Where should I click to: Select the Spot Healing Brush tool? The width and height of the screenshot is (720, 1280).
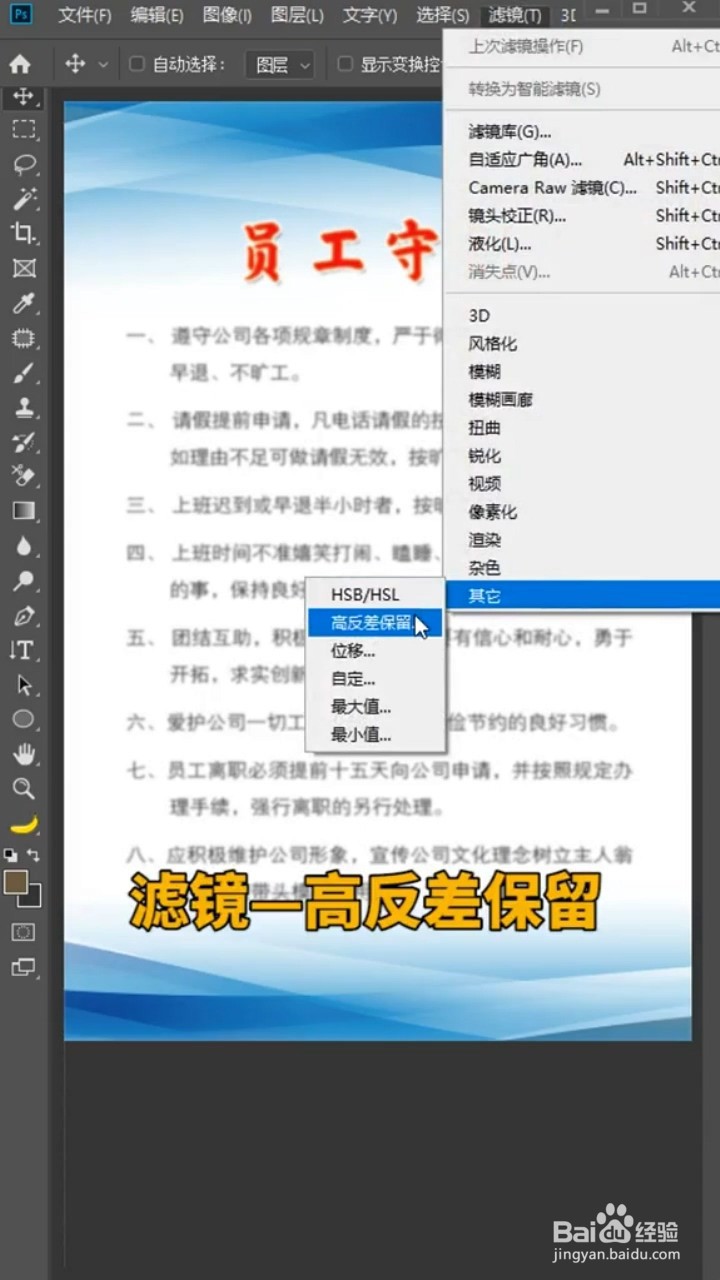(24, 338)
